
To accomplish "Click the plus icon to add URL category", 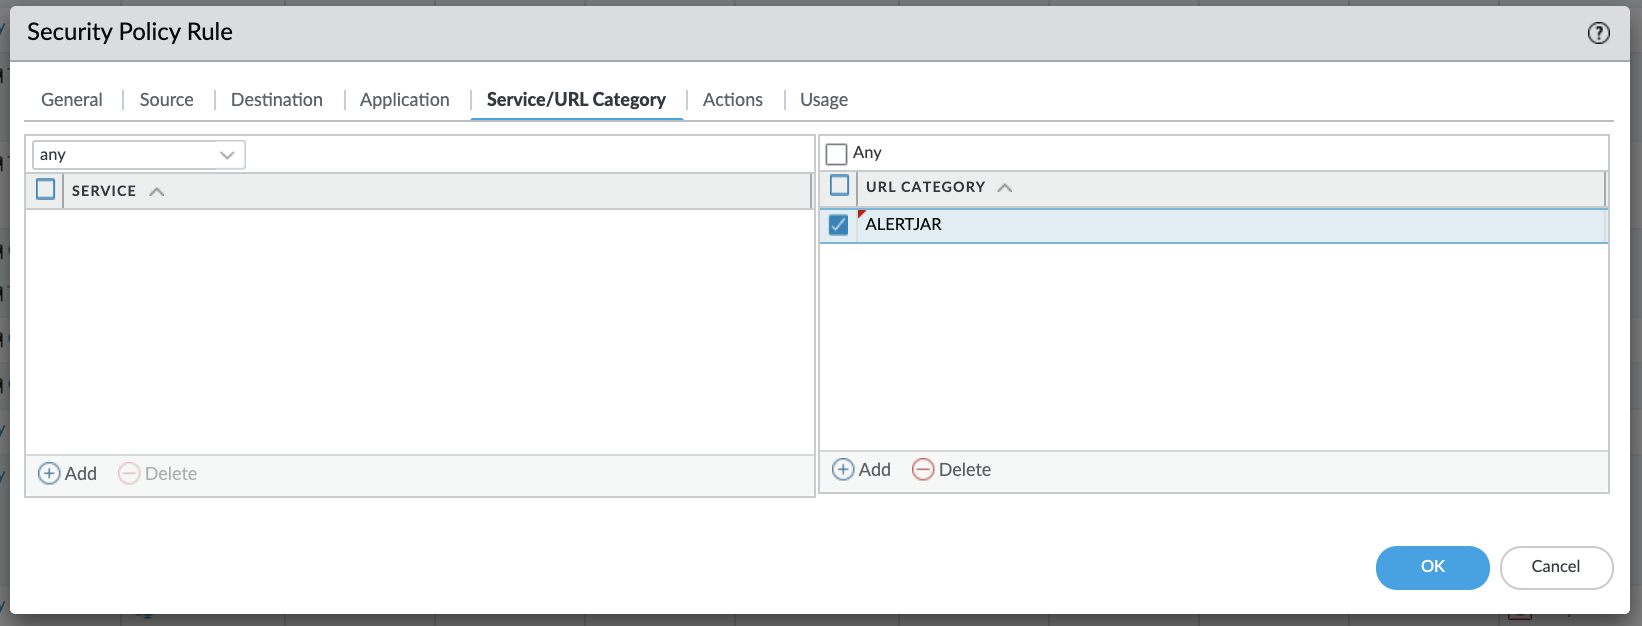I will tap(843, 469).
